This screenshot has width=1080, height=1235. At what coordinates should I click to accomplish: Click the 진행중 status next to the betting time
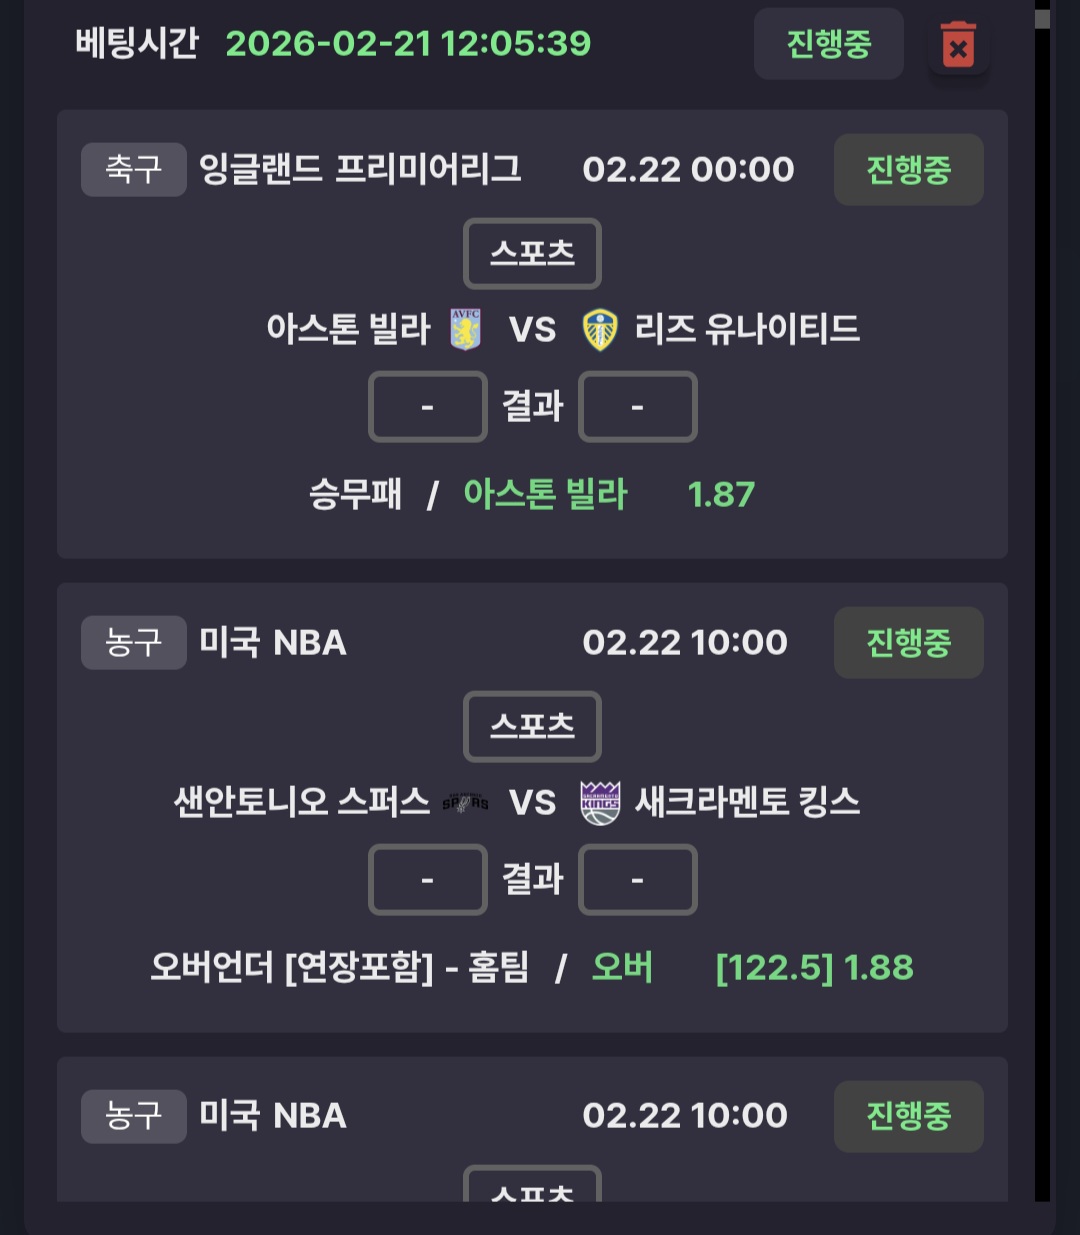pos(828,44)
